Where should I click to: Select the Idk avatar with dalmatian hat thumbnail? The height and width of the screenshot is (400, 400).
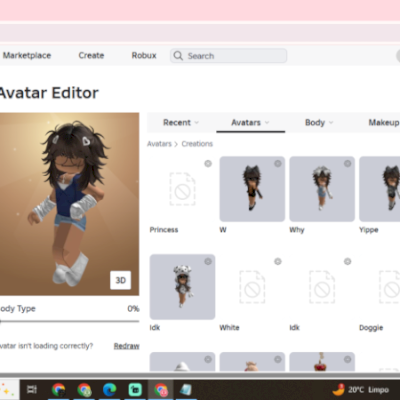(182, 287)
